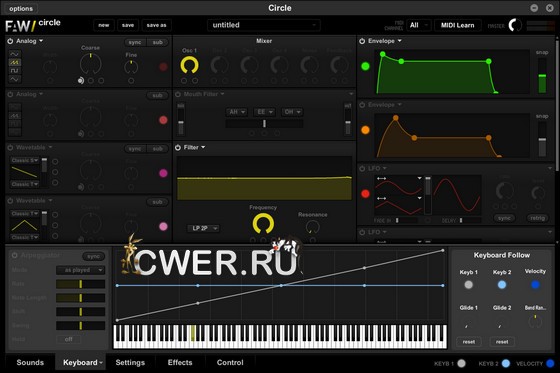Click the filter Resonance knob
This screenshot has height=373, width=560.
[312, 227]
